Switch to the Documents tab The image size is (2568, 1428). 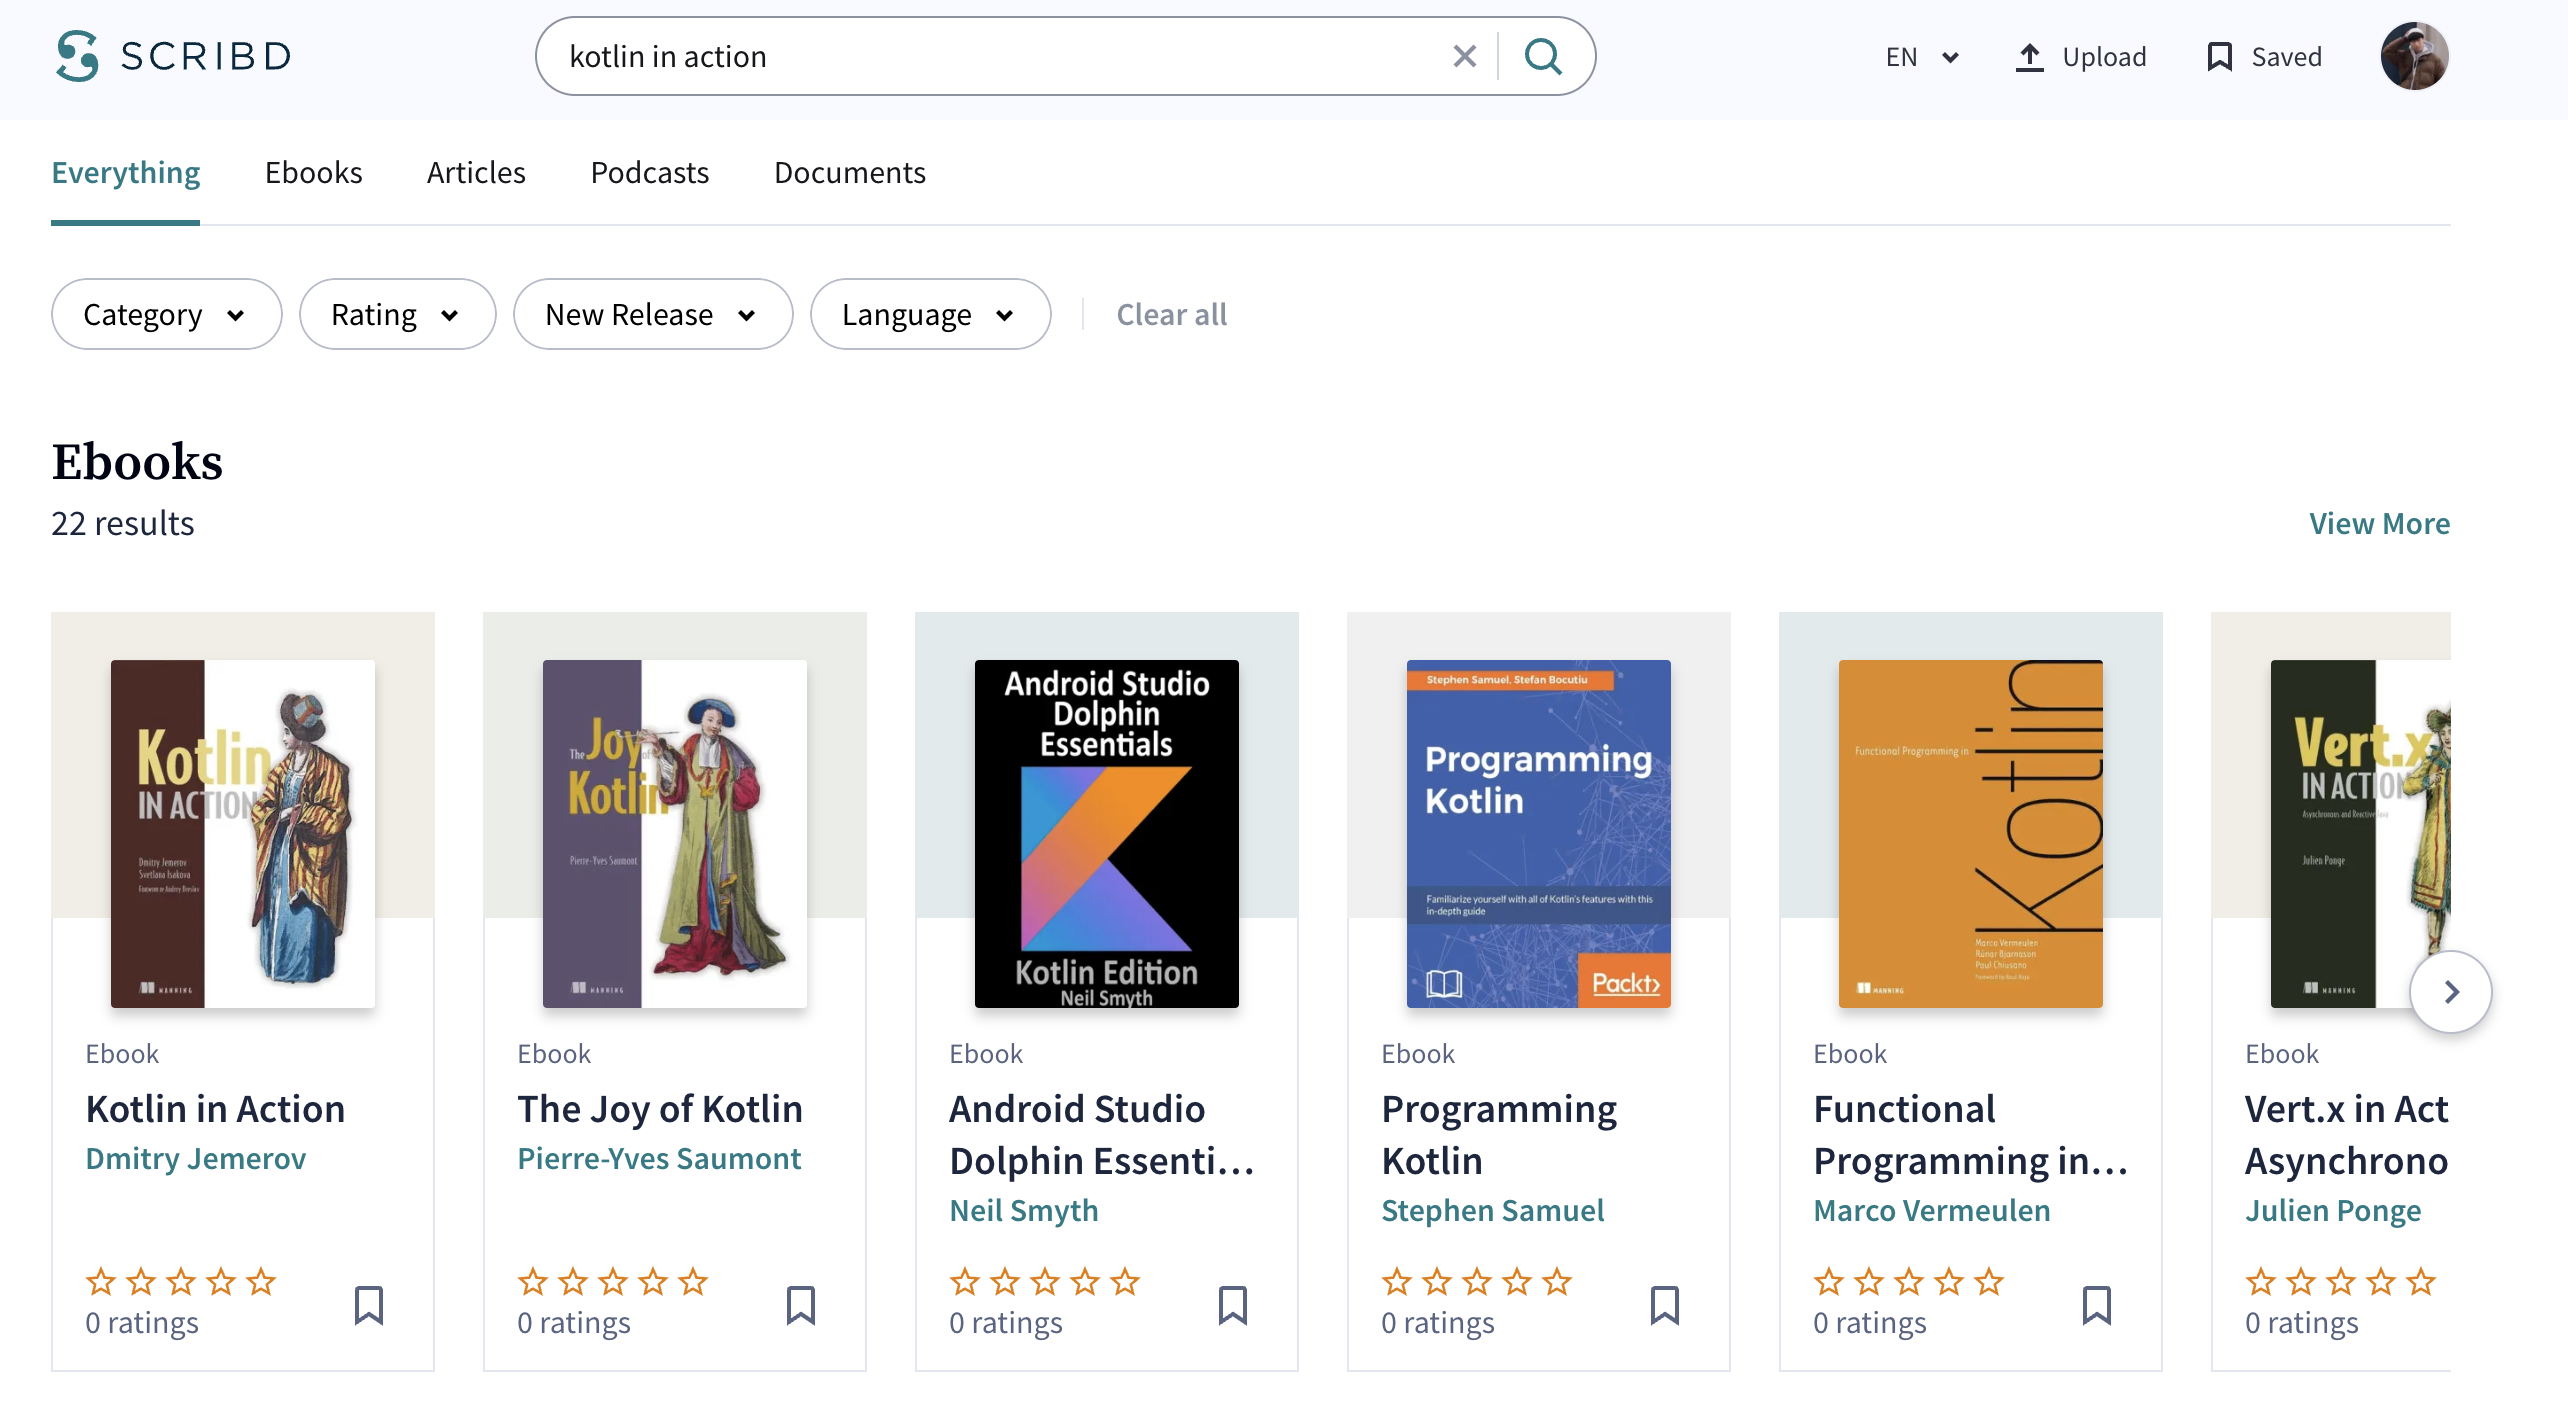(850, 172)
